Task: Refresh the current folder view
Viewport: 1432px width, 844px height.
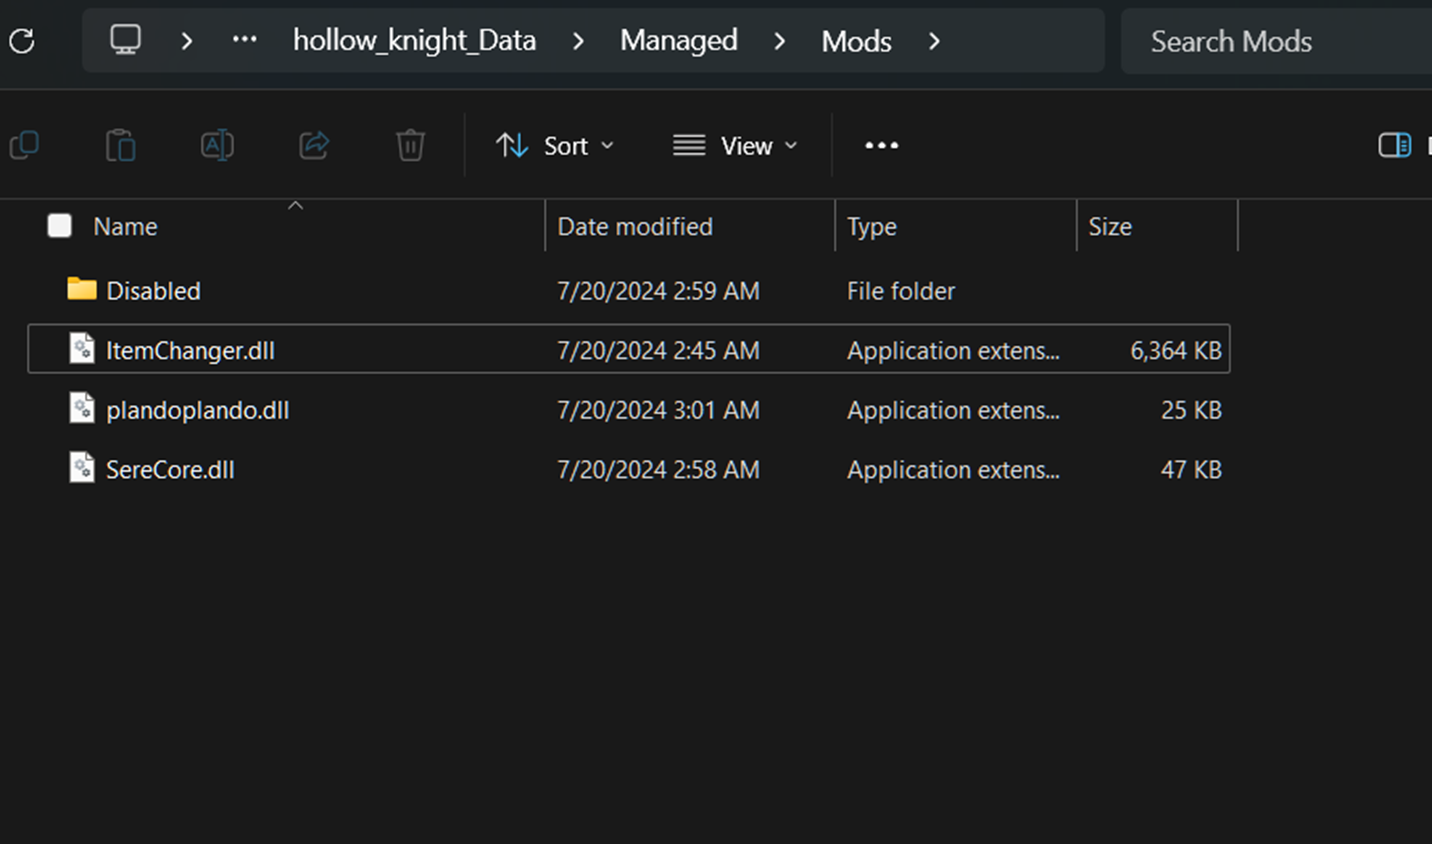Action: pos(22,41)
